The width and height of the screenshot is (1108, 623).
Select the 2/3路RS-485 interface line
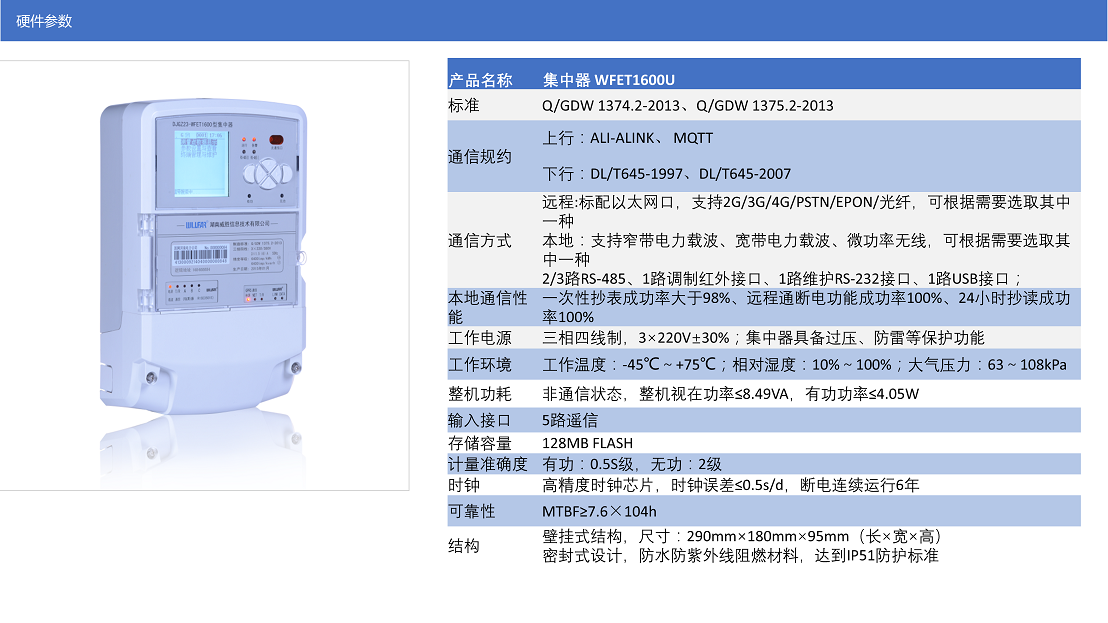(x=782, y=278)
